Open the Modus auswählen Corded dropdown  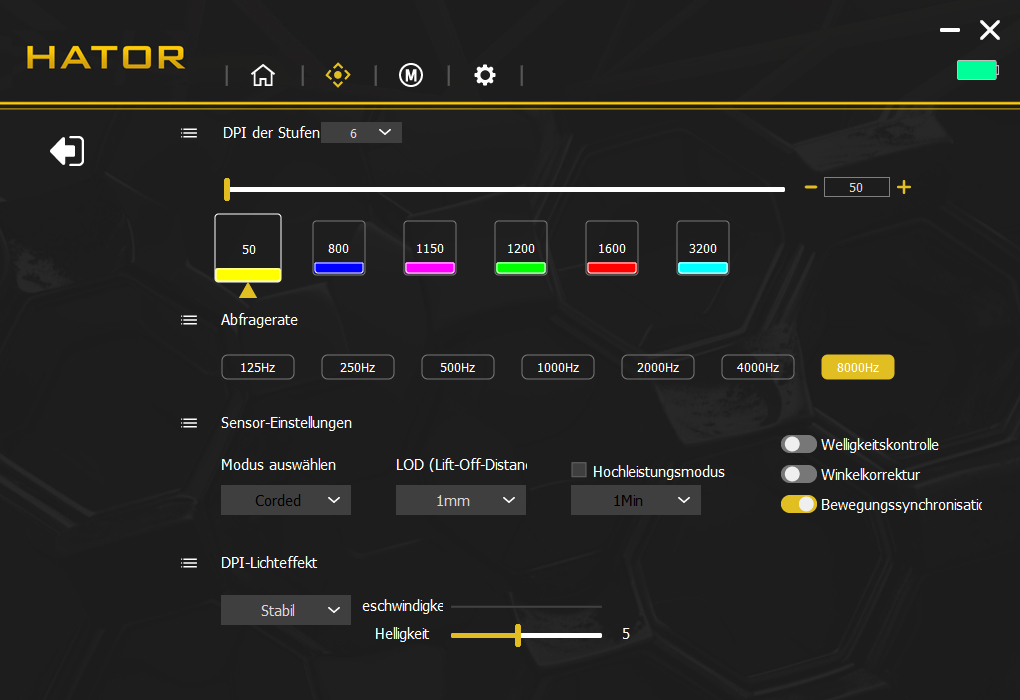tap(286, 500)
